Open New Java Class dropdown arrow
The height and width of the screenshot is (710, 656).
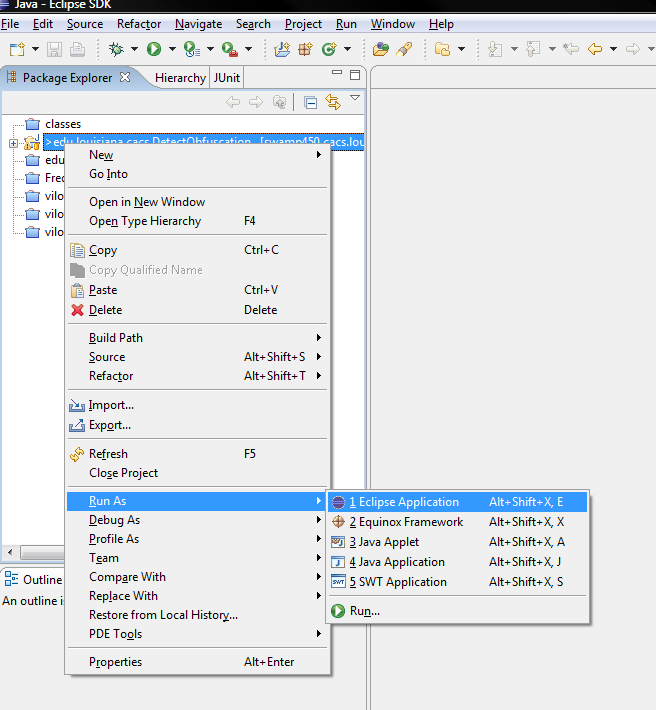click(347, 49)
